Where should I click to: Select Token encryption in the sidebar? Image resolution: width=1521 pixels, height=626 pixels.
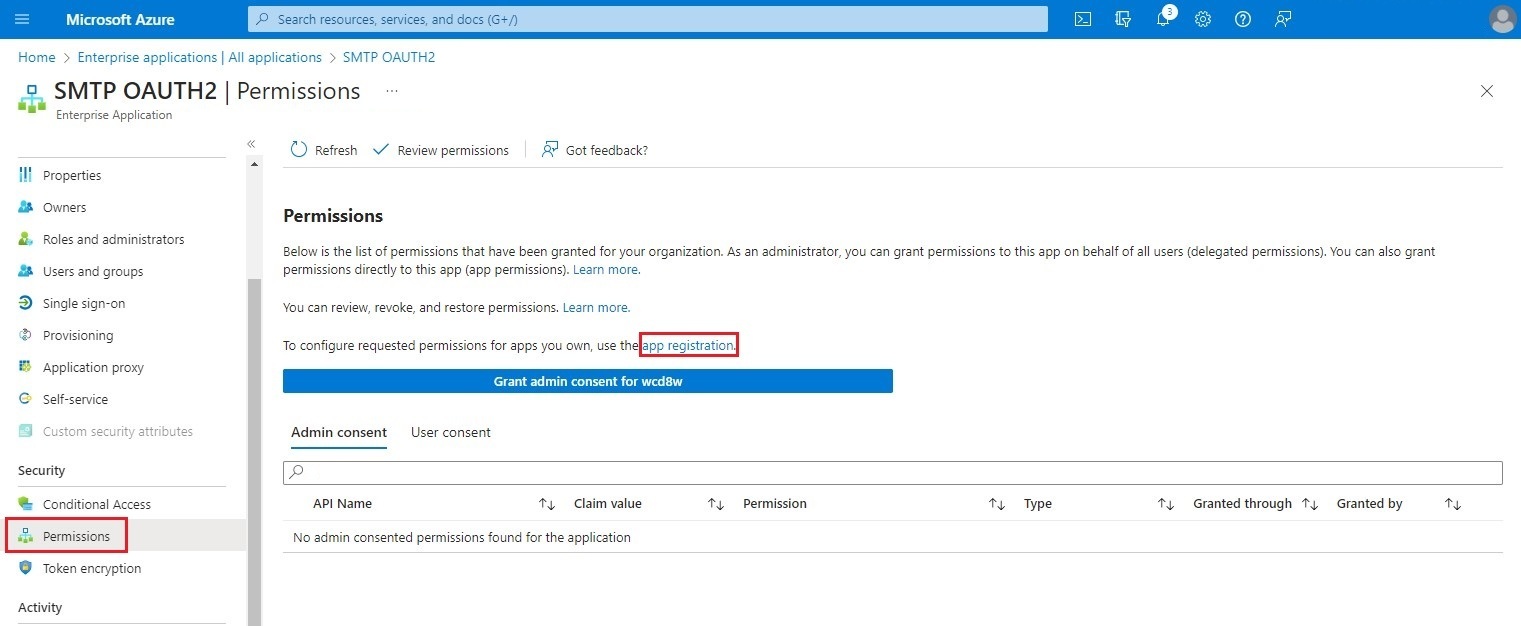coord(91,568)
